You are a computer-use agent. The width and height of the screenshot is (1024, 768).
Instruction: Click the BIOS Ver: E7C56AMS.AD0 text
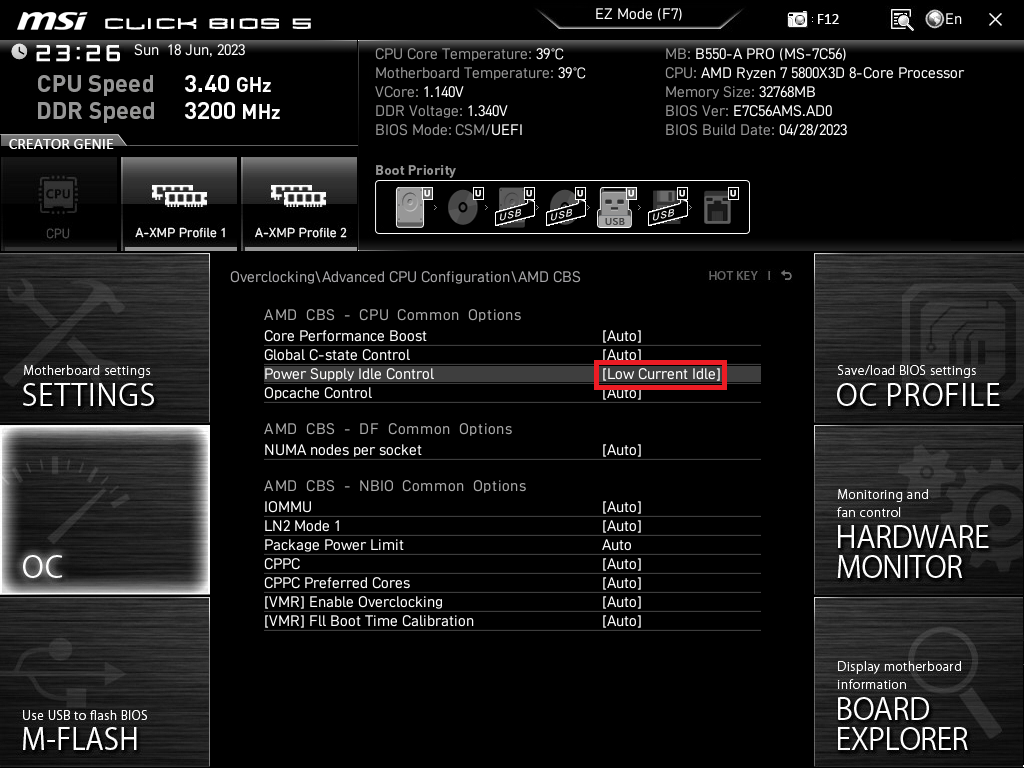point(748,111)
